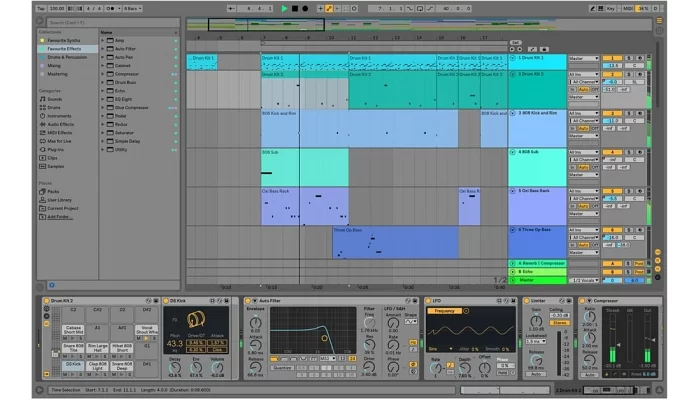Screen dimensions: 700x400
Task: Expand the Utility folder
Action: point(103,150)
